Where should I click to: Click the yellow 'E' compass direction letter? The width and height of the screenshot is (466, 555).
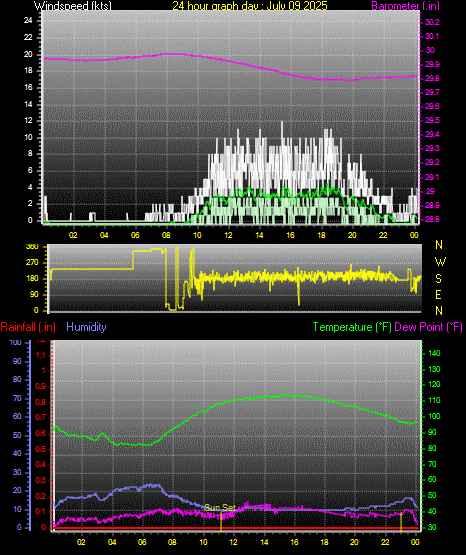[438, 294]
